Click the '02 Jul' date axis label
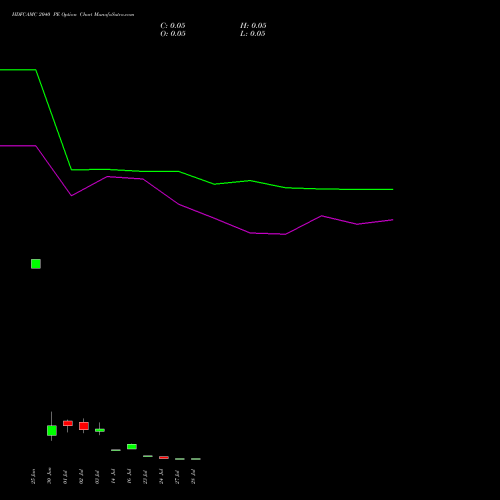 point(81,477)
